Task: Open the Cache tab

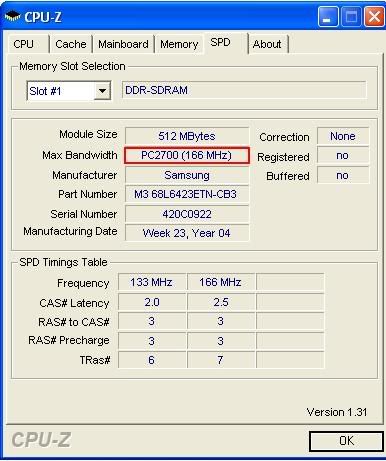Action: point(71,44)
